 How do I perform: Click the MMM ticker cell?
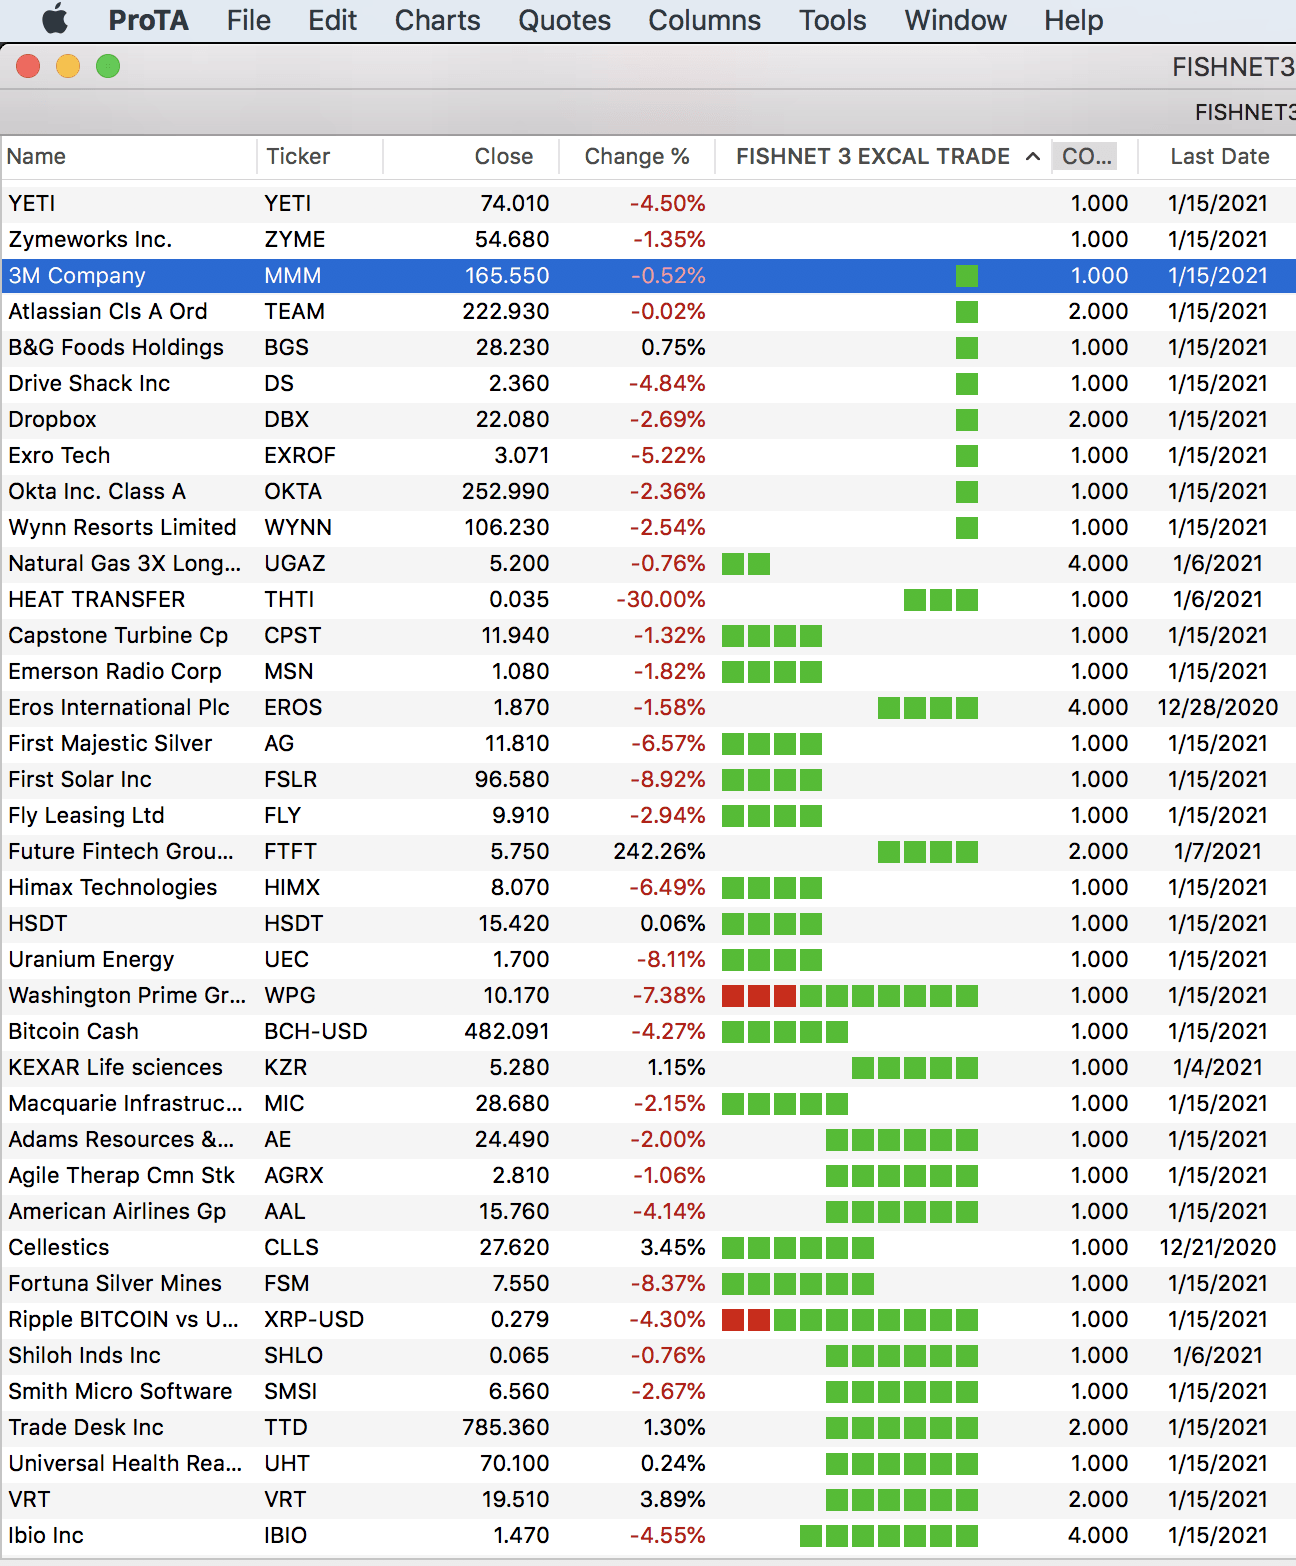tap(292, 275)
